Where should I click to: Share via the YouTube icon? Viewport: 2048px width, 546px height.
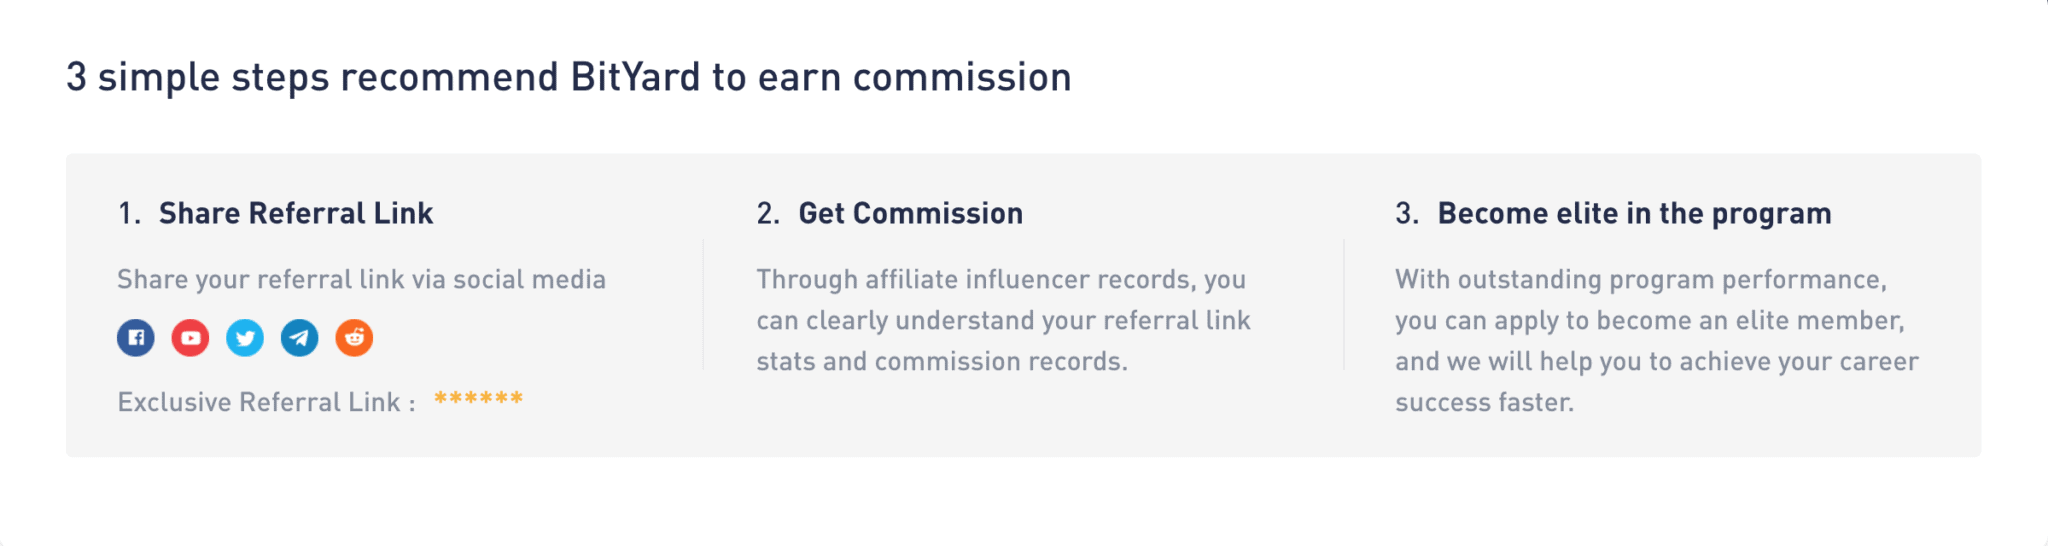pyautogui.click(x=190, y=338)
